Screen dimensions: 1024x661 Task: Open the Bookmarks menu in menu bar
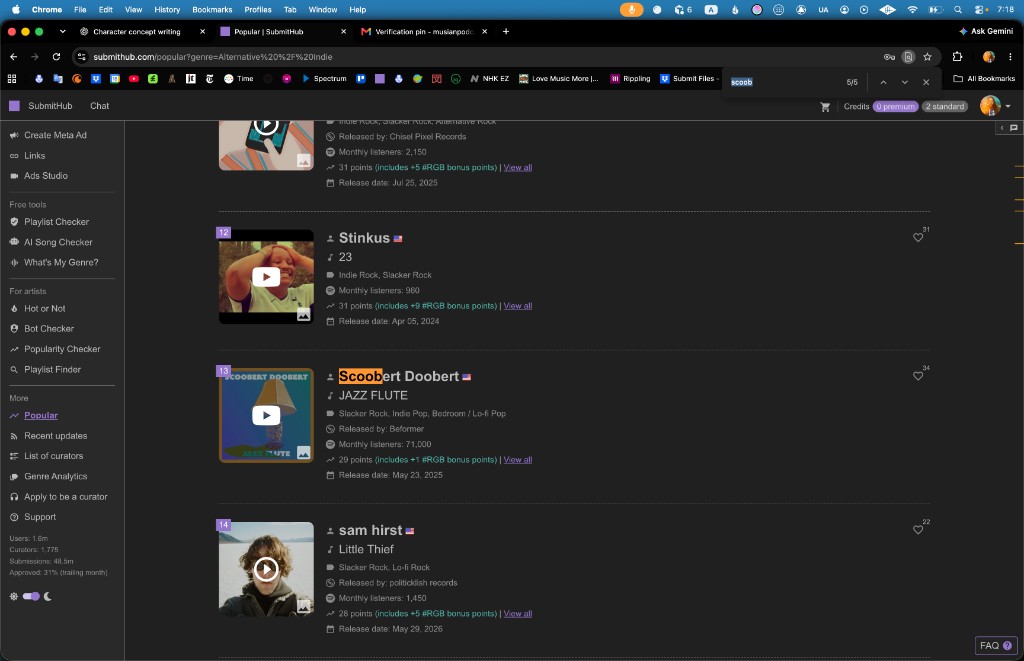point(212,10)
